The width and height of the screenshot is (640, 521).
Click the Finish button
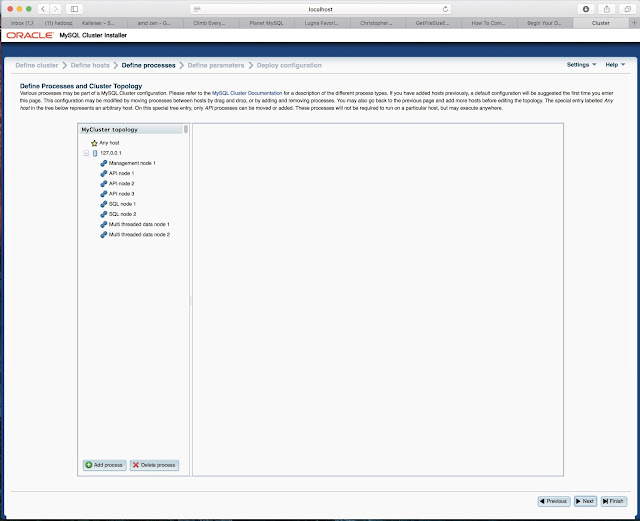(613, 501)
